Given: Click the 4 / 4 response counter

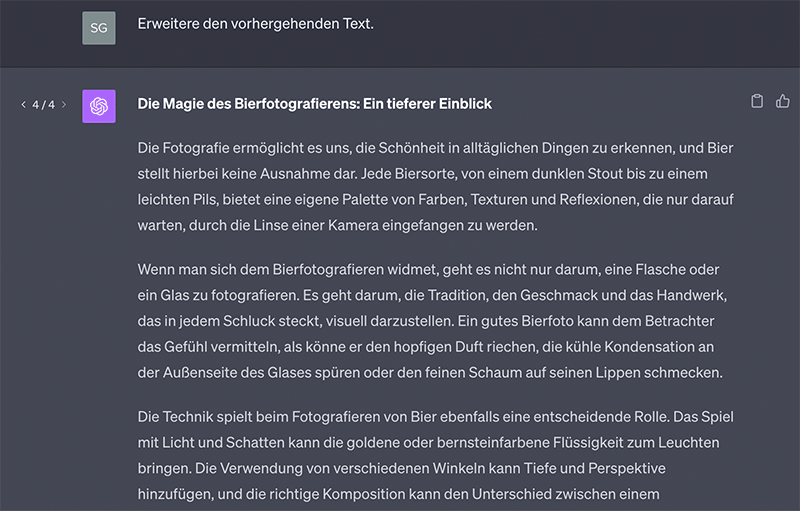Looking at the screenshot, I should (x=43, y=105).
